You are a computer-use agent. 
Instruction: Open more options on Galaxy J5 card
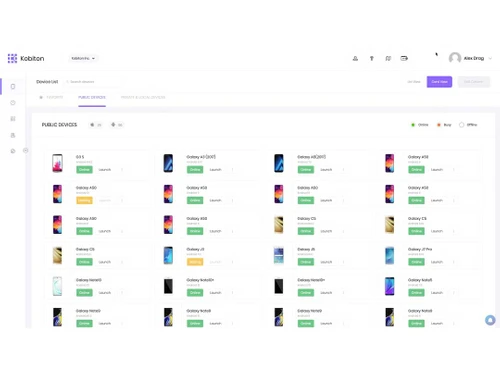tap(343, 262)
